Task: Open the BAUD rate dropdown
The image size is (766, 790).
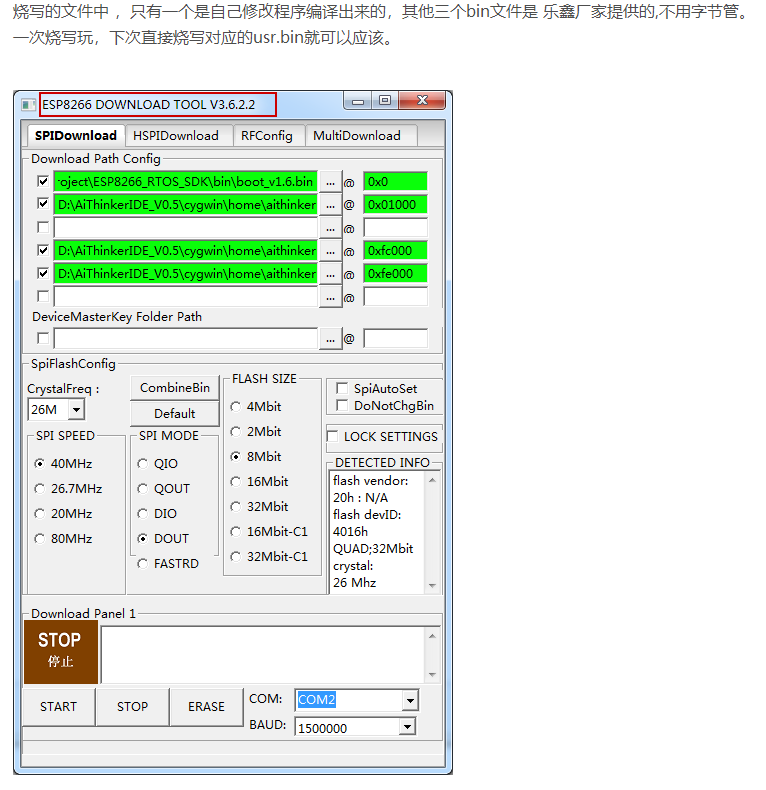Action: [x=408, y=728]
